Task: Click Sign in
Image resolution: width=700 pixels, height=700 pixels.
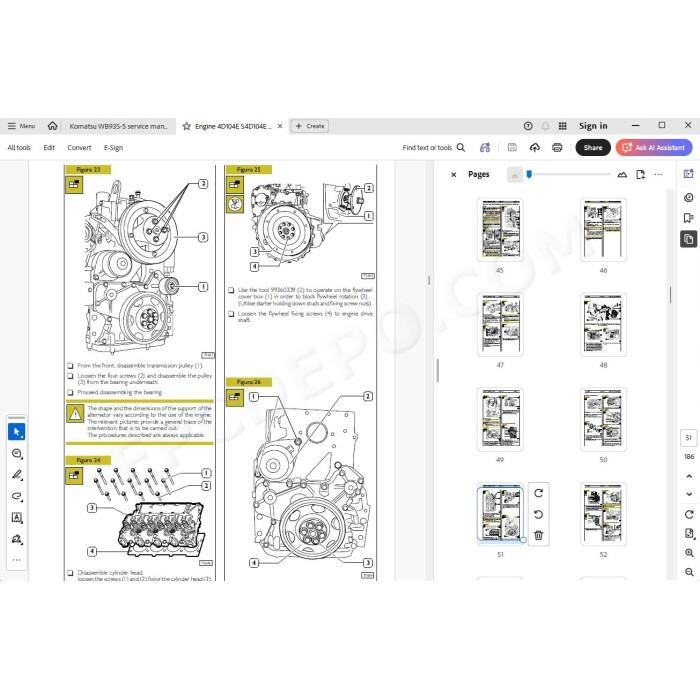Action: (x=593, y=126)
